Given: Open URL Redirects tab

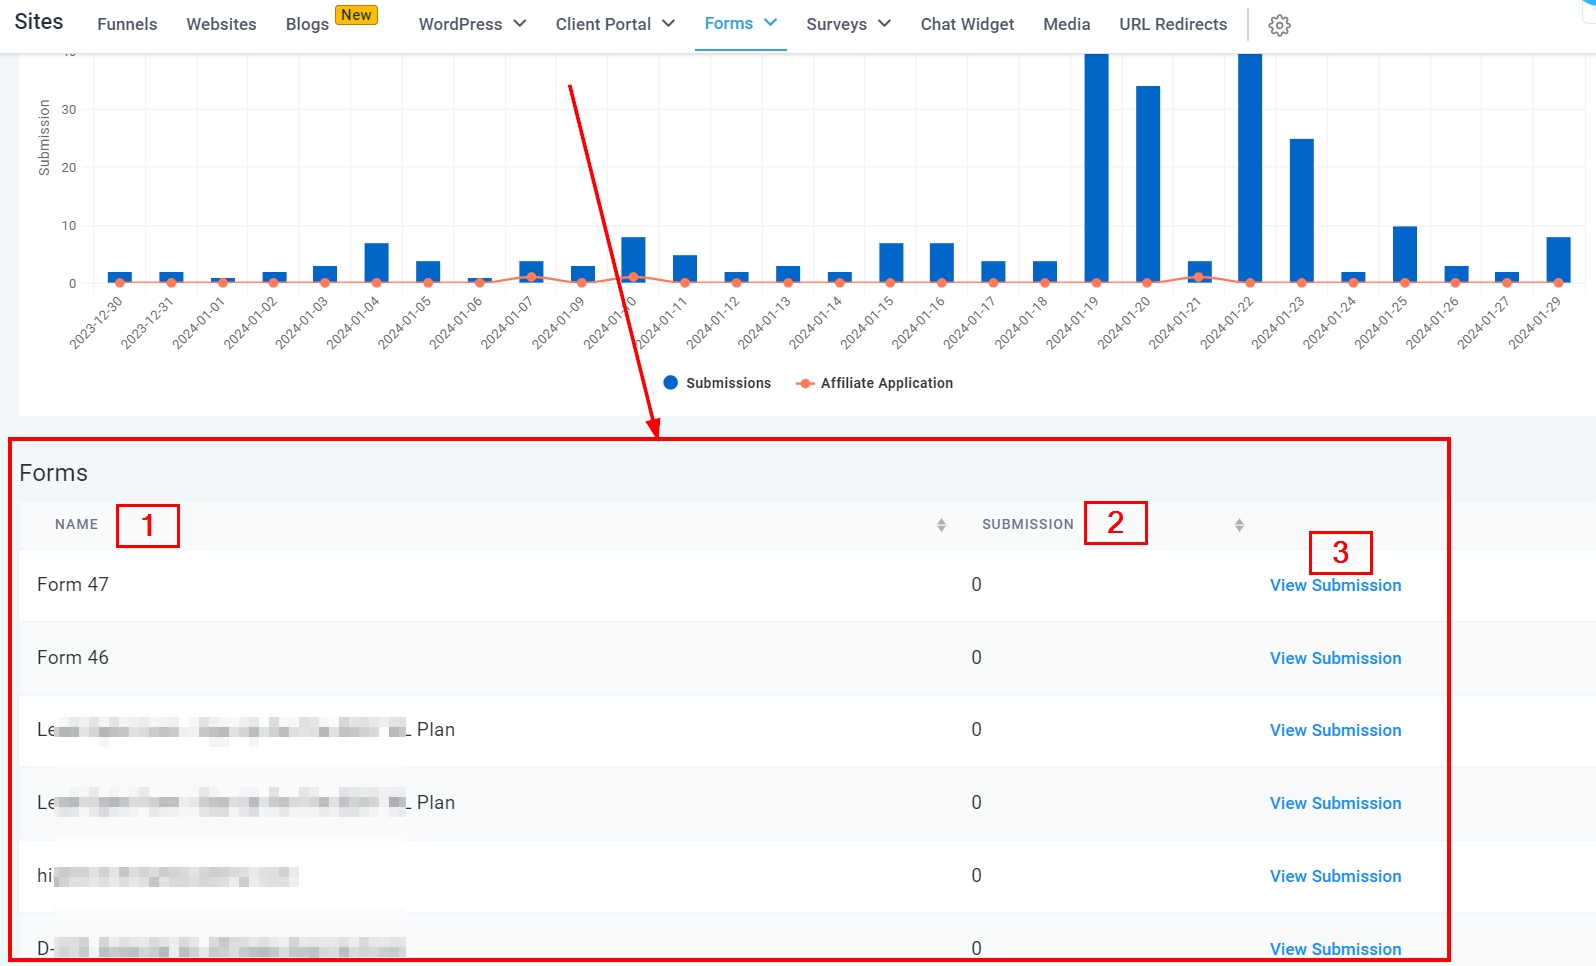Looking at the screenshot, I should click(1173, 24).
